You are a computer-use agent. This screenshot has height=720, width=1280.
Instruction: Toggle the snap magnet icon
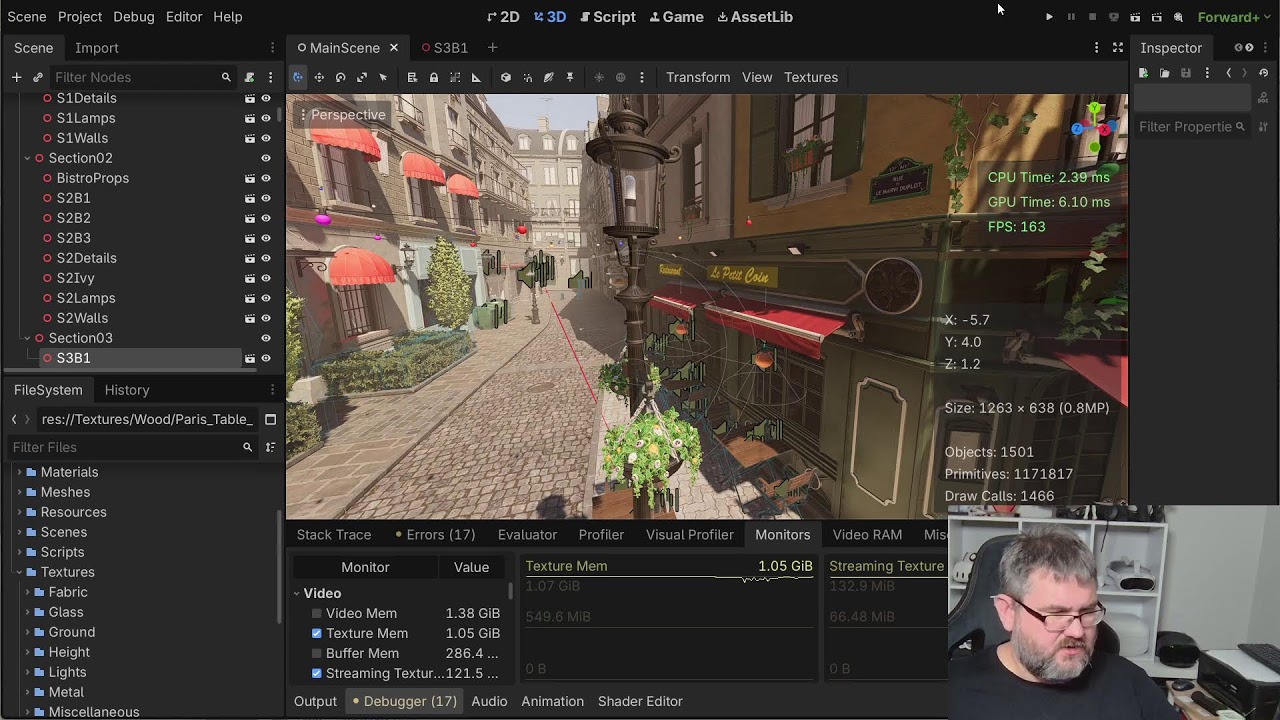[x=527, y=77]
